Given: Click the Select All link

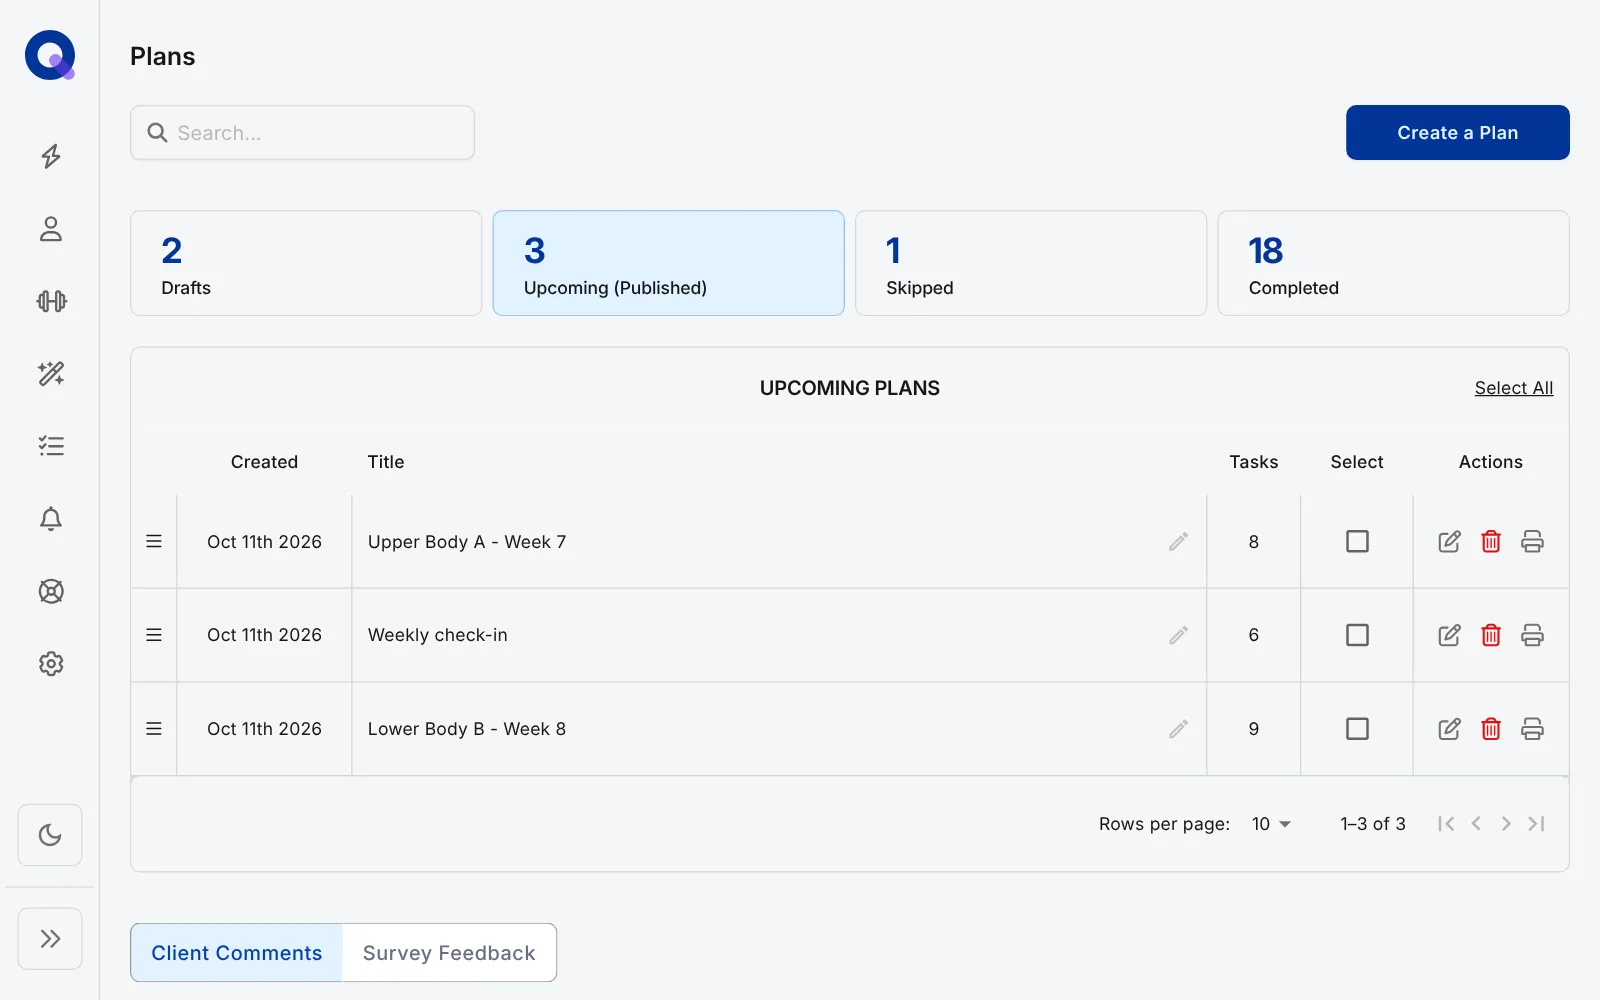Looking at the screenshot, I should click(1514, 388).
